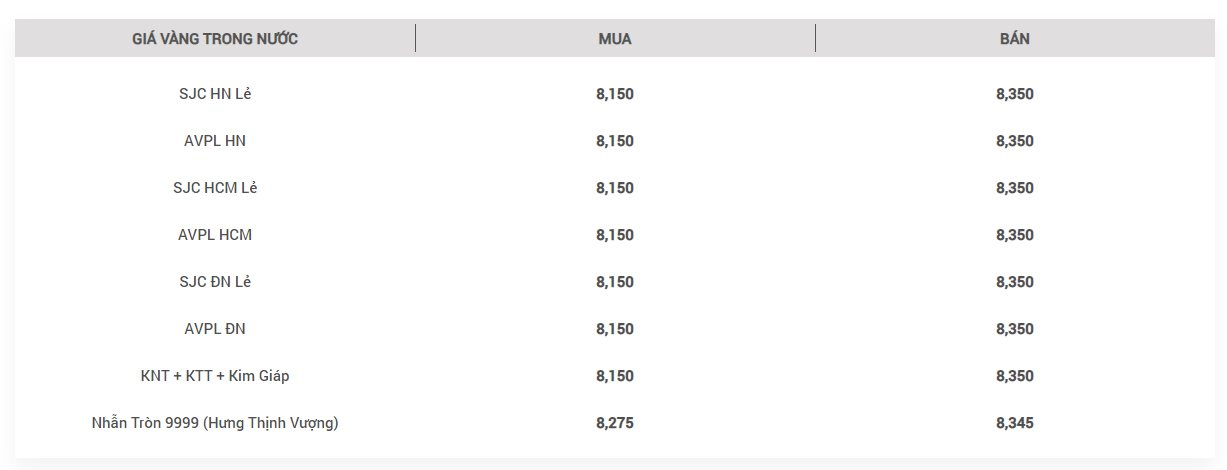The height and width of the screenshot is (470, 1227).
Task: Select the AVPL HCM row label
Action: click(x=215, y=235)
